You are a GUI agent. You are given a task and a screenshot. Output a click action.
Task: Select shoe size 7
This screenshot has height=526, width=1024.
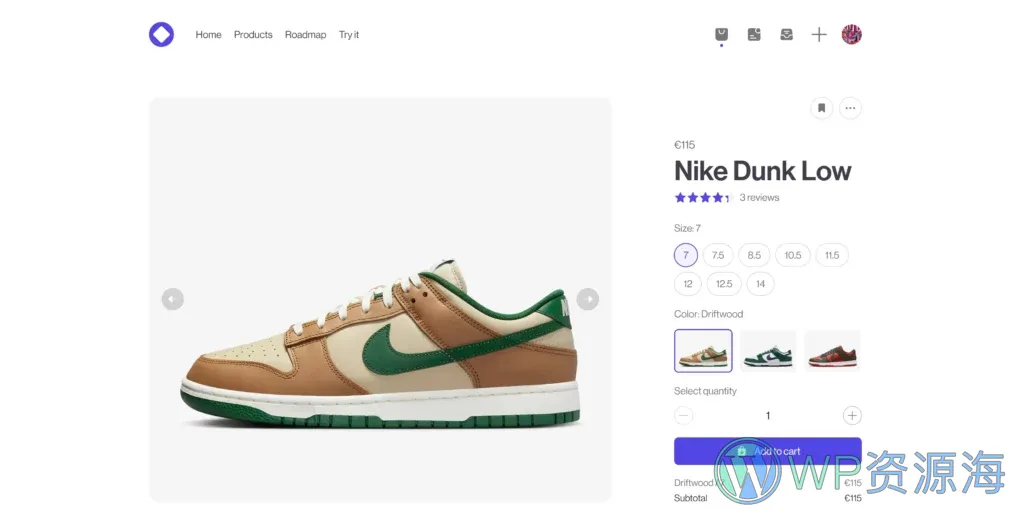686,255
